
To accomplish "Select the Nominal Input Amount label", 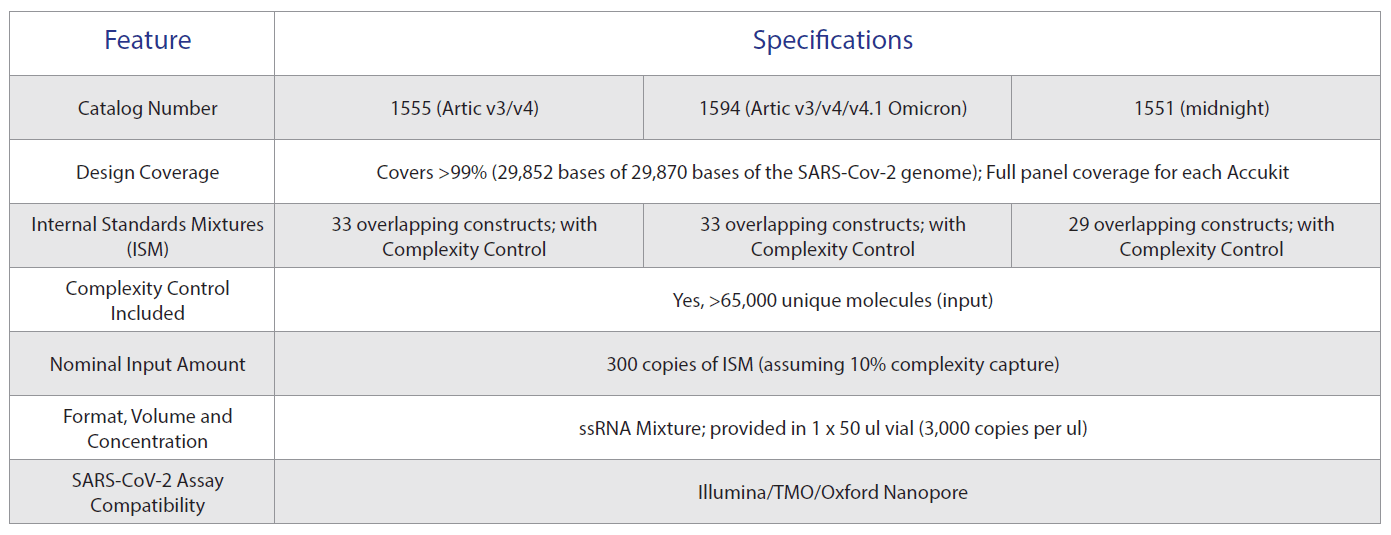I will click(148, 364).
